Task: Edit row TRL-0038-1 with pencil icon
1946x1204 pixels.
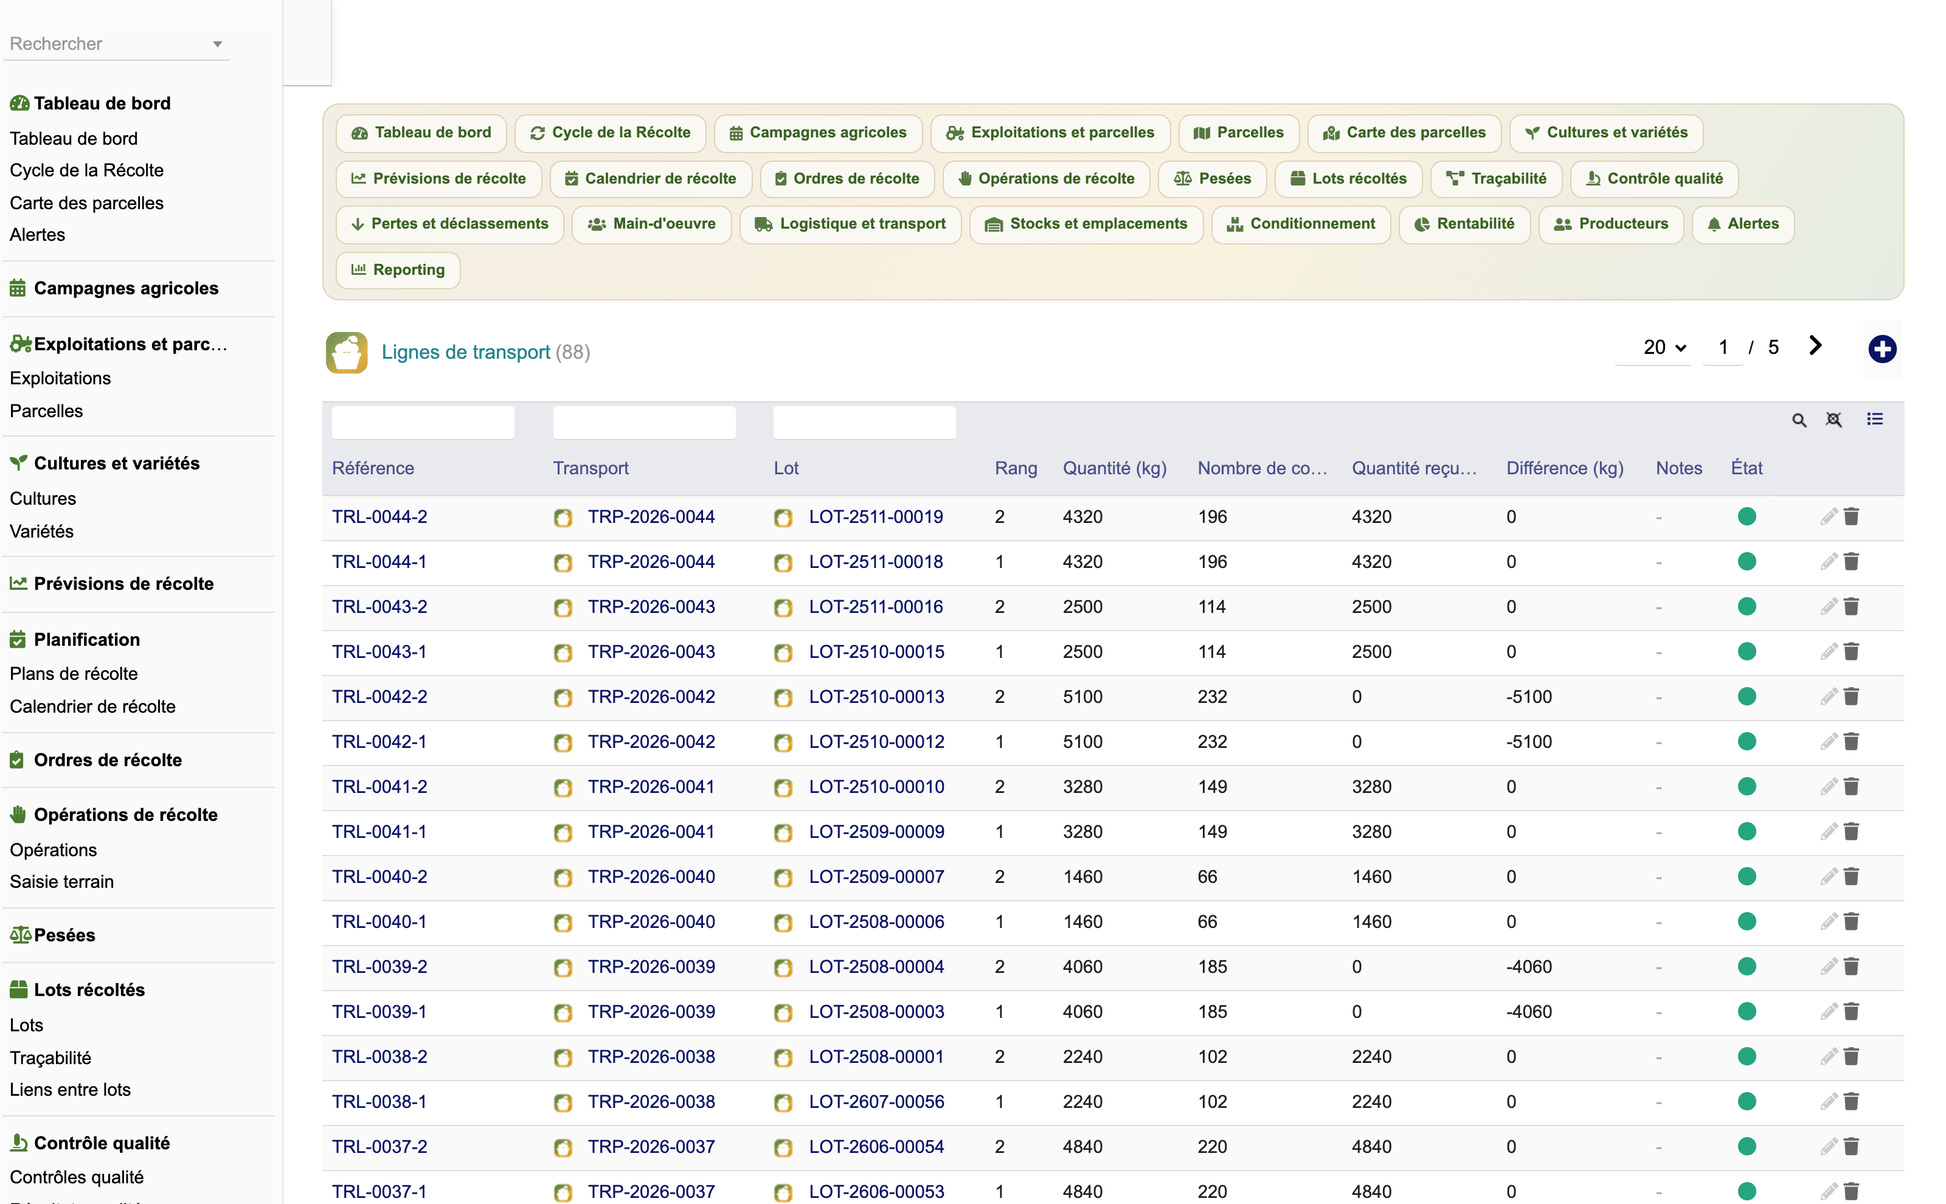Action: pos(1828,1102)
